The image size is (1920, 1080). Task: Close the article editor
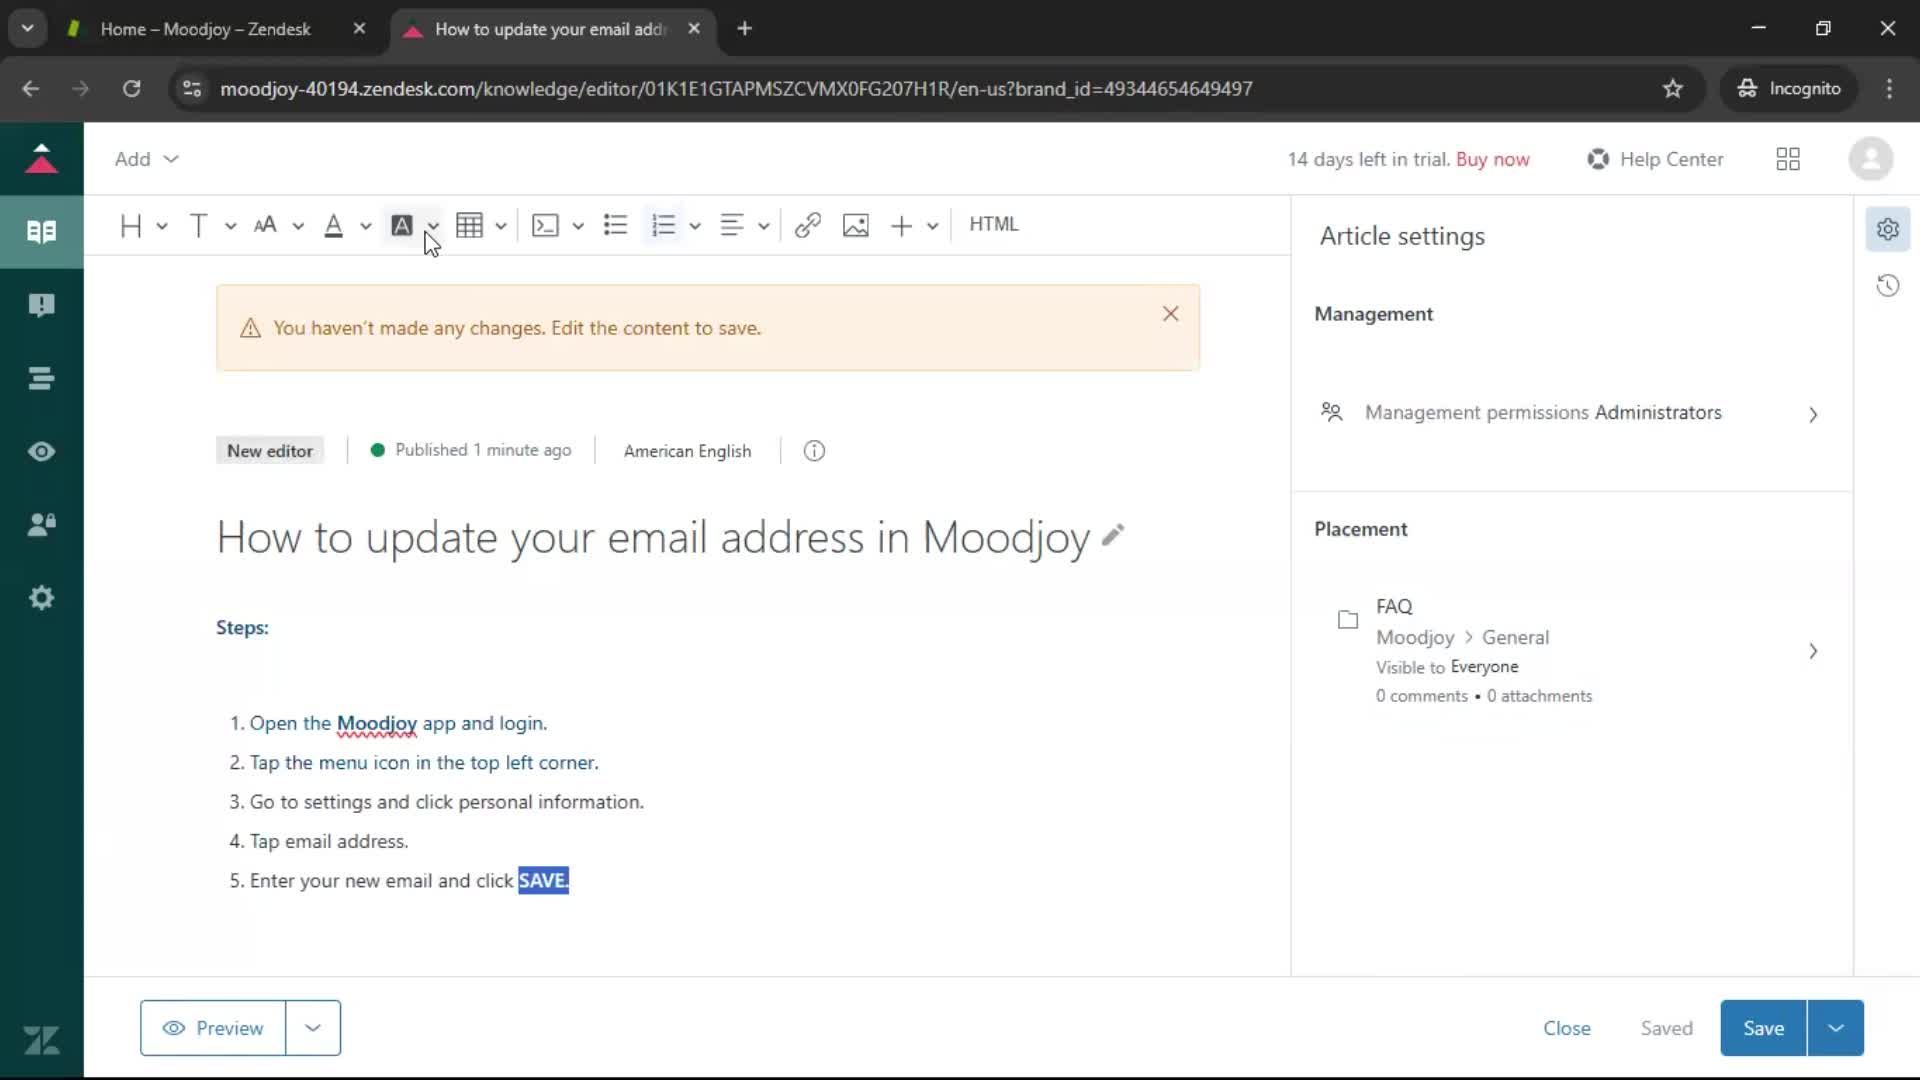(1566, 1028)
